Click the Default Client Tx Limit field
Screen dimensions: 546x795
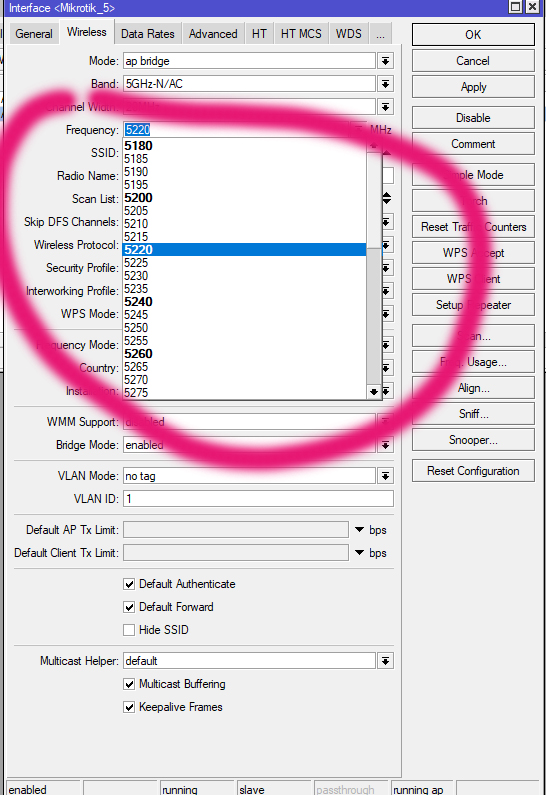236,552
